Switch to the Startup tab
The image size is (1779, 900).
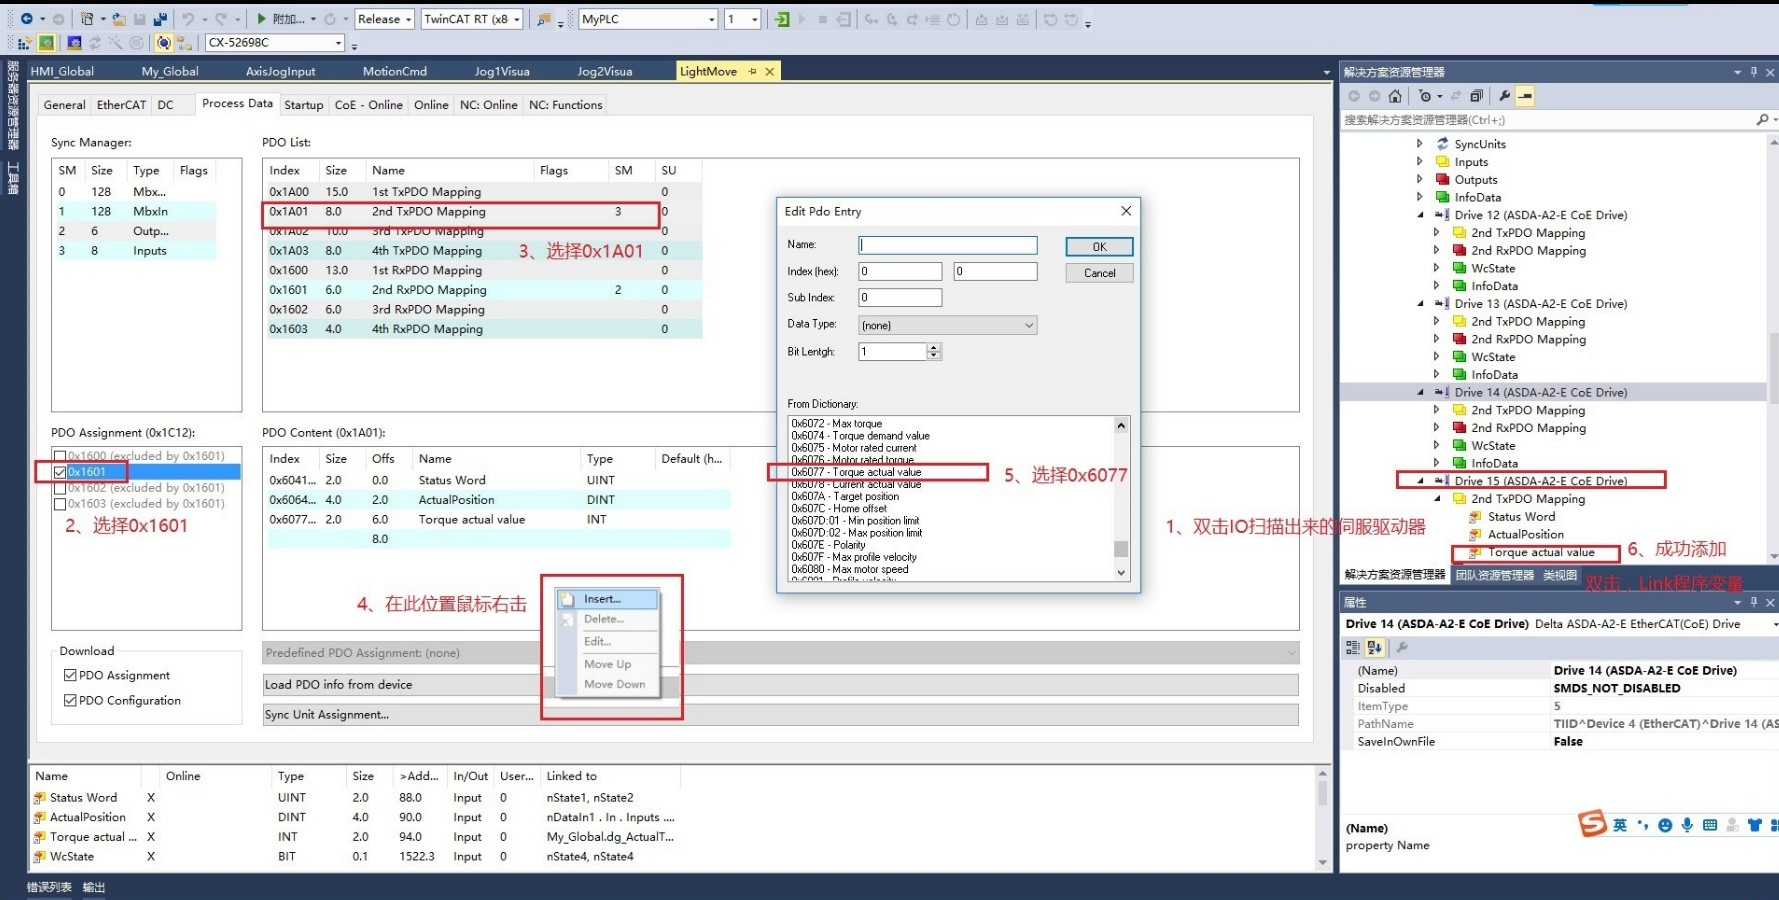304,105
